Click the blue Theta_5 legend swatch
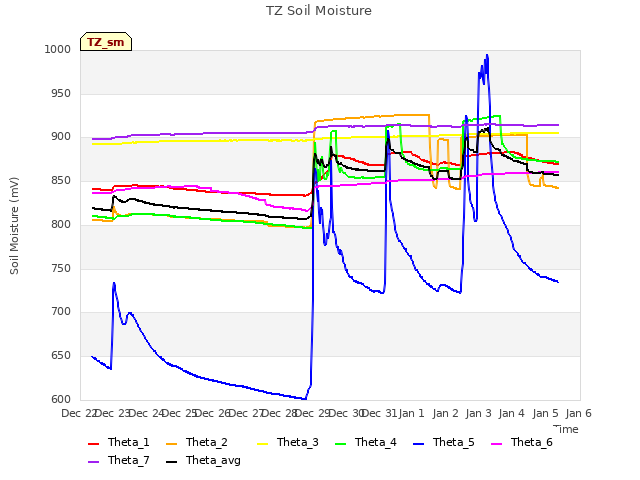 [418, 443]
